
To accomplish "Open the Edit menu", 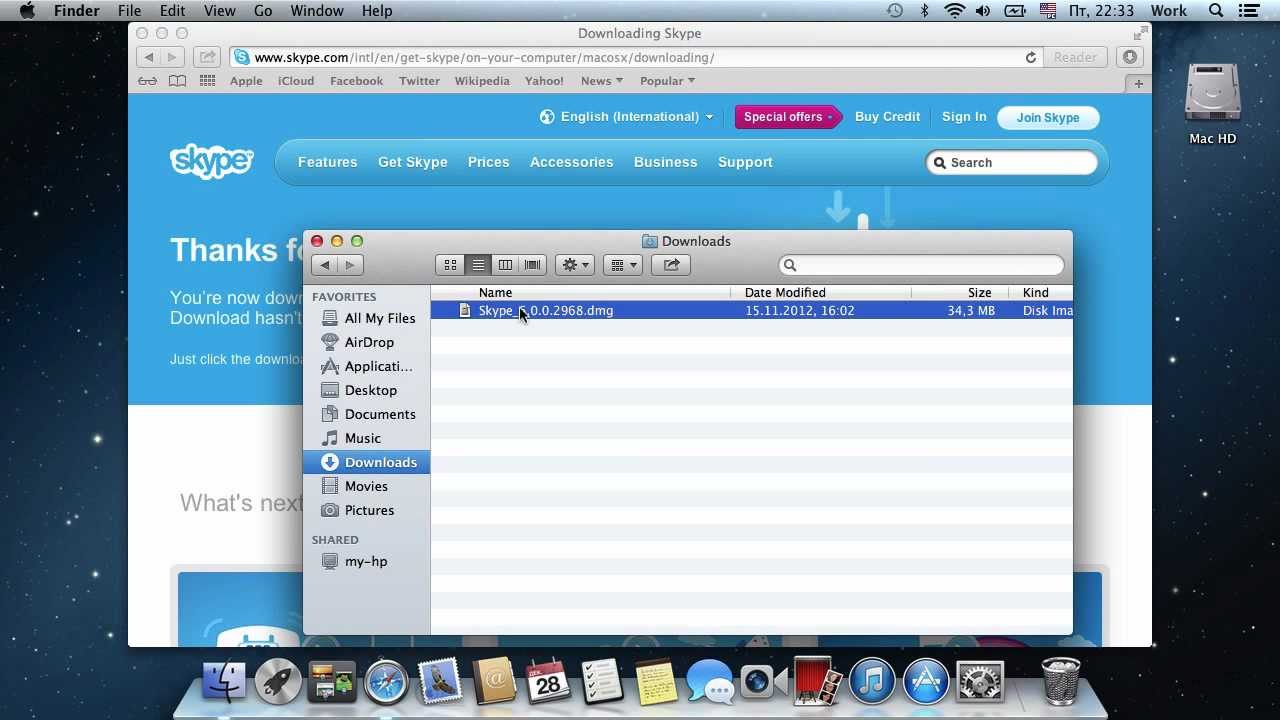I will [172, 11].
